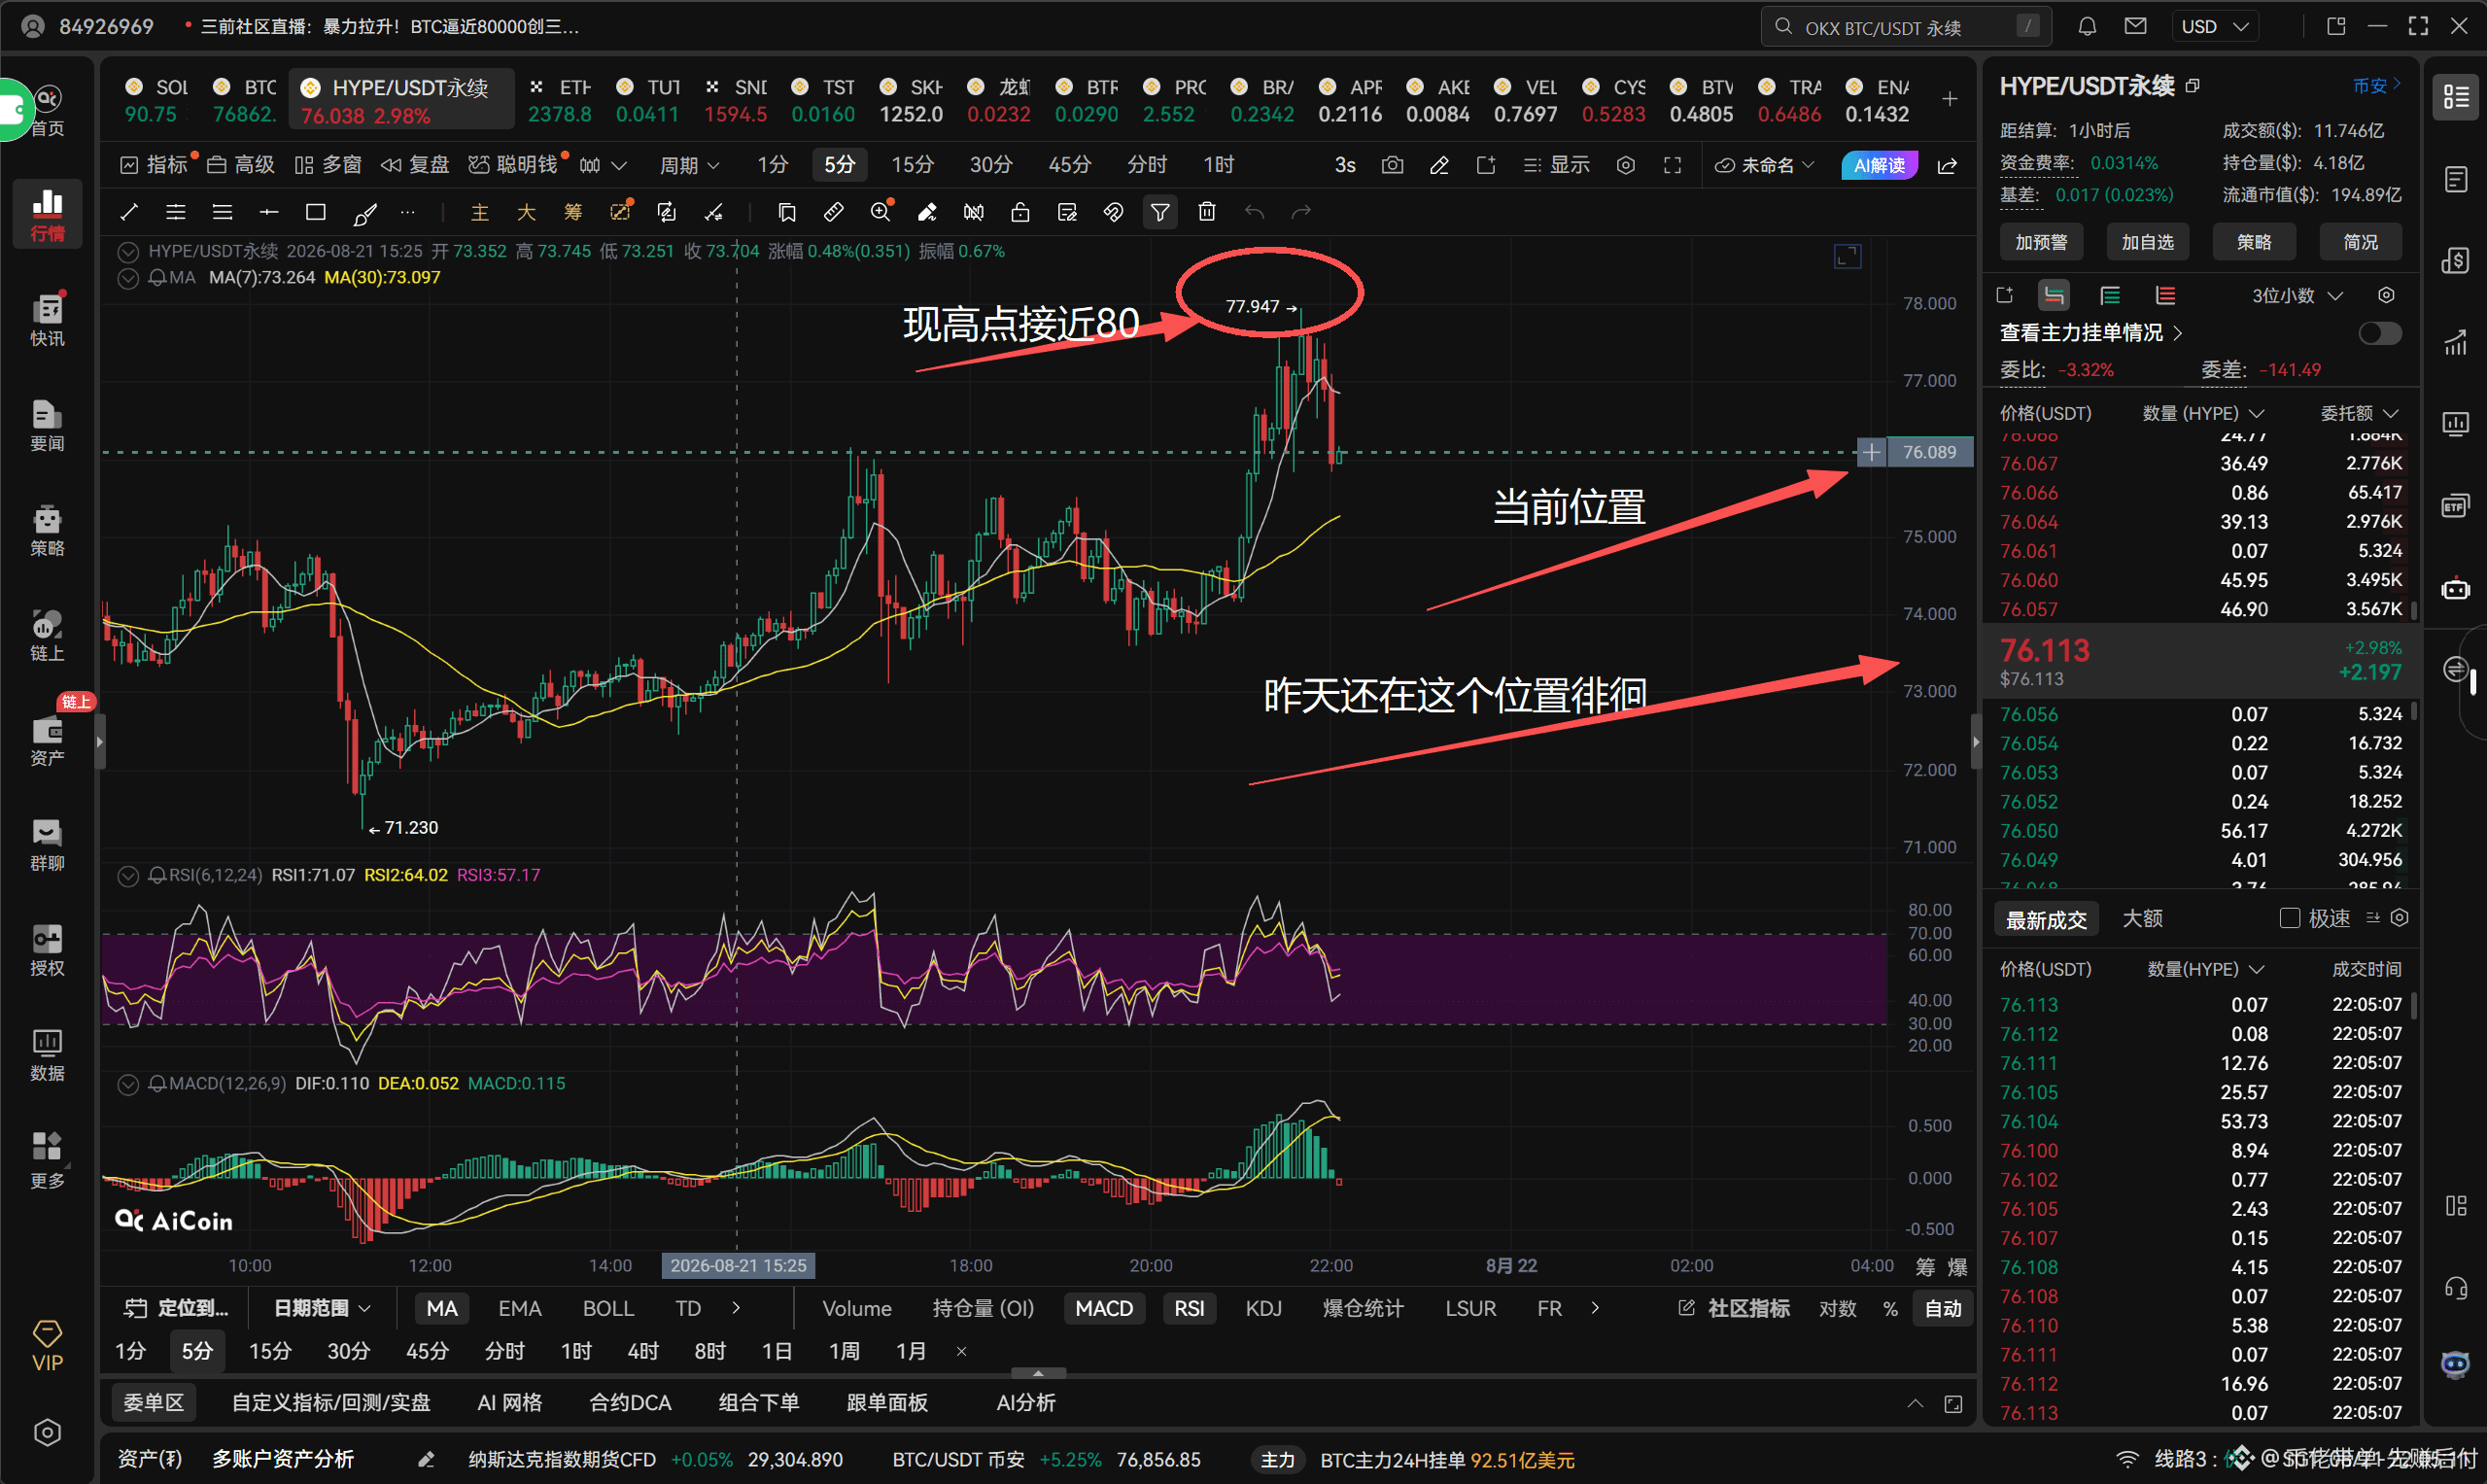Image resolution: width=2487 pixels, height=1484 pixels.
Task: Undo the last drawing action
Action: [x=1254, y=212]
